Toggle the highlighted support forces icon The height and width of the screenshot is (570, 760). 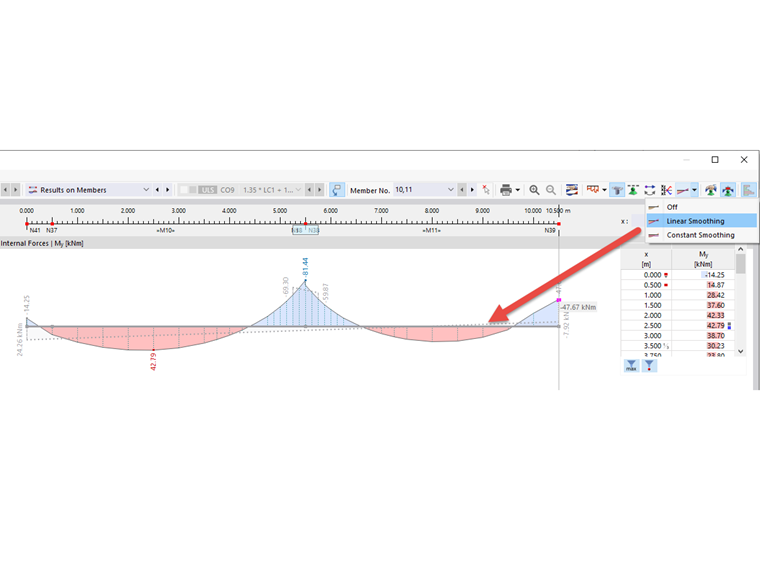pyautogui.click(x=728, y=190)
